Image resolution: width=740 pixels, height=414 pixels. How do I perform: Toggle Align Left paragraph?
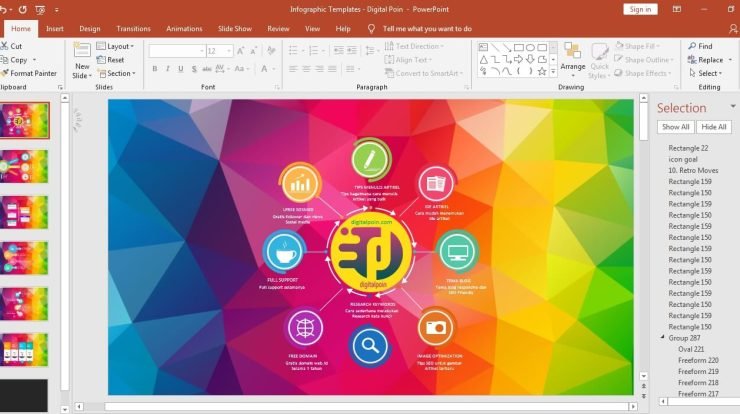[293, 69]
